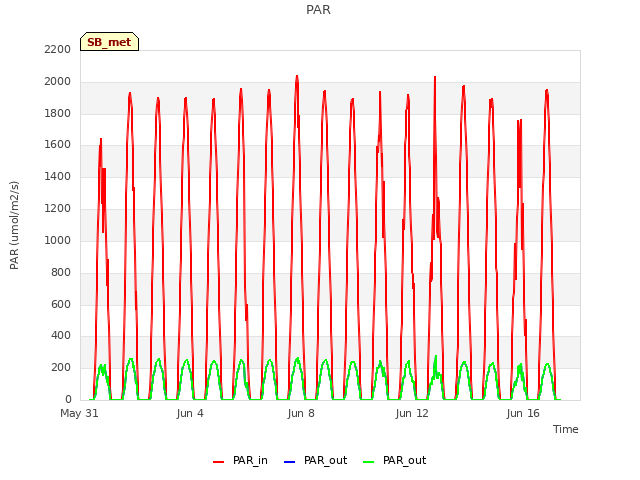The height and width of the screenshot is (480, 640).
Task: Click the x-axis title Time
Action: point(565,429)
